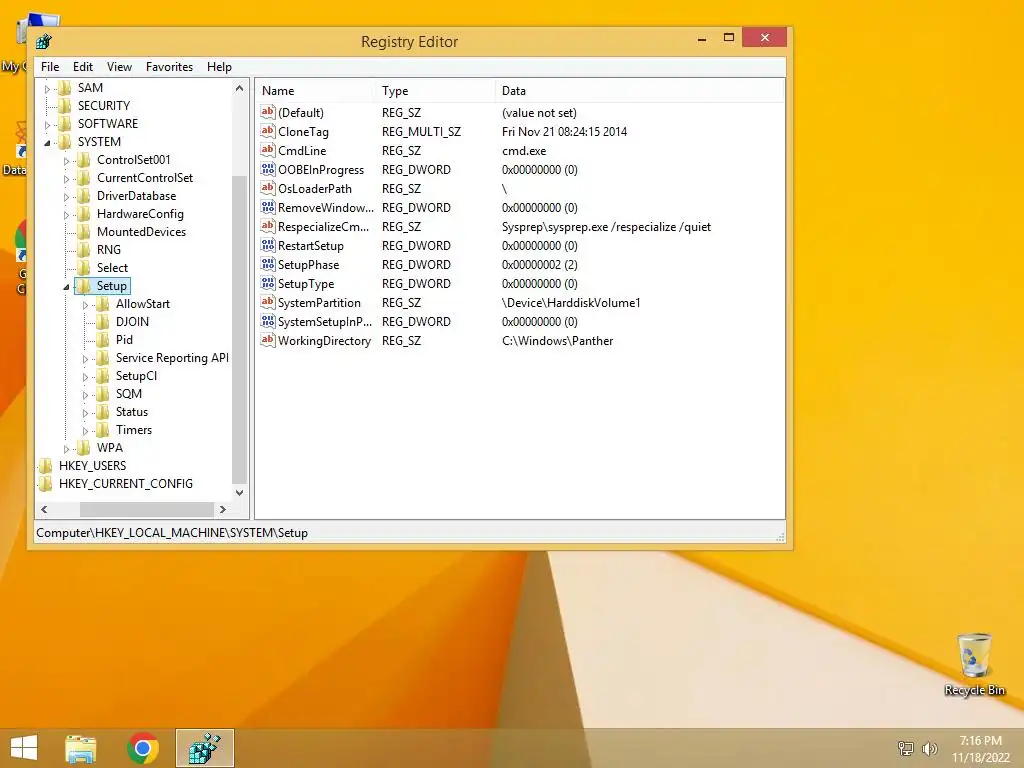Select the RespecializeCm... value
1024x768 pixels.
pyautogui.click(x=323, y=227)
